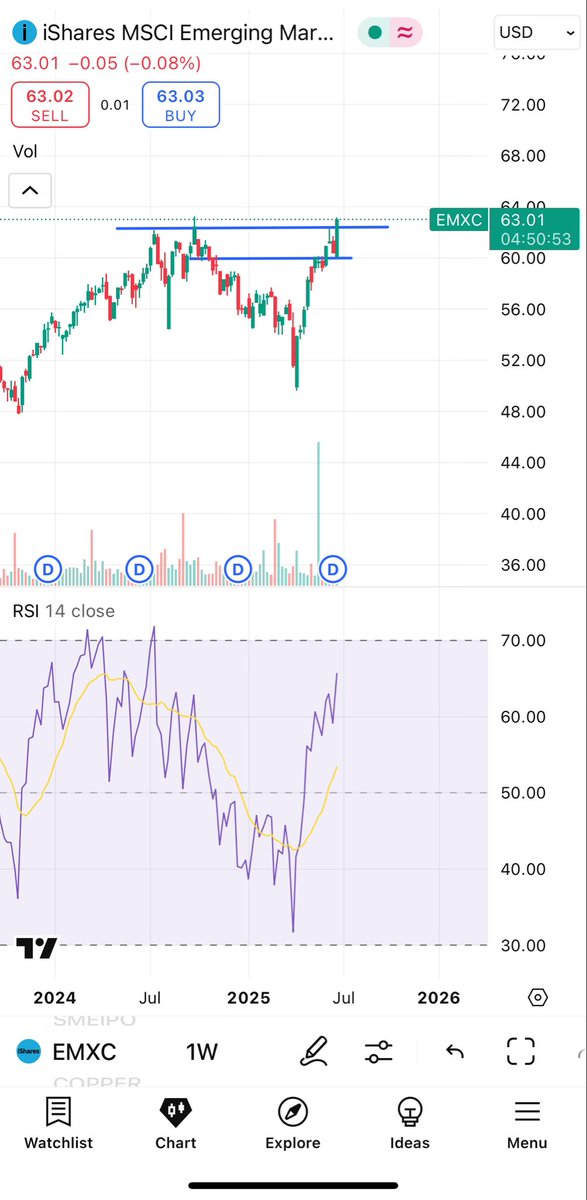Tap the 2024 time axis label
The height and width of the screenshot is (1200, 587).
point(54,998)
